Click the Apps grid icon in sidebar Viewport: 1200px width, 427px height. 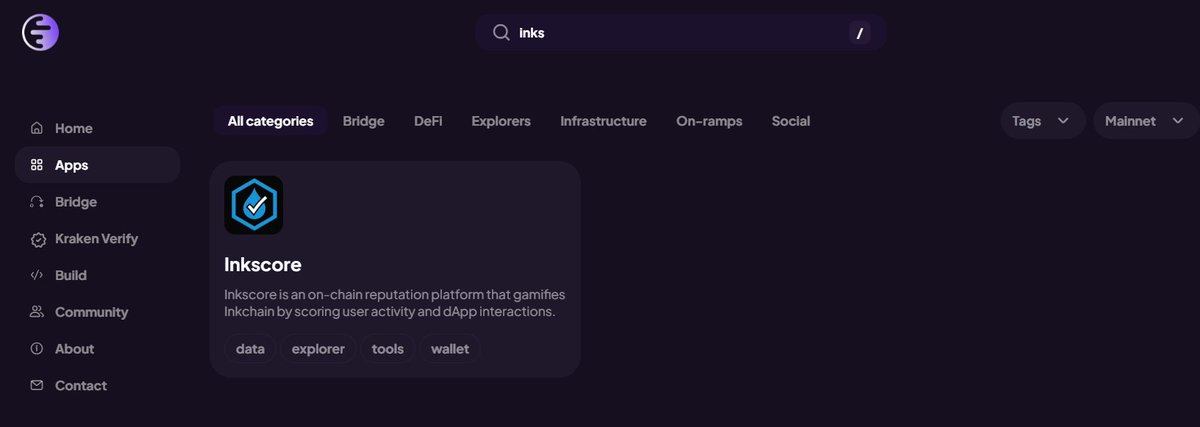coord(37,165)
